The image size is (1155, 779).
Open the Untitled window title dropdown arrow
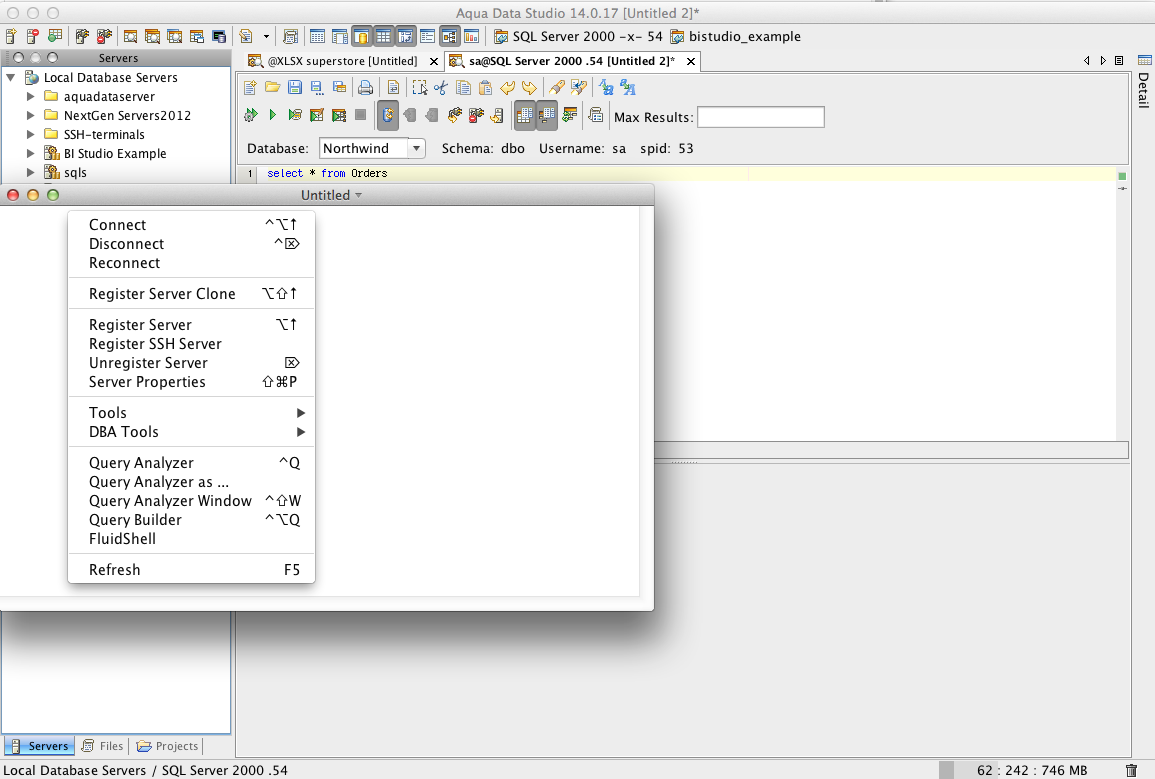pos(359,195)
